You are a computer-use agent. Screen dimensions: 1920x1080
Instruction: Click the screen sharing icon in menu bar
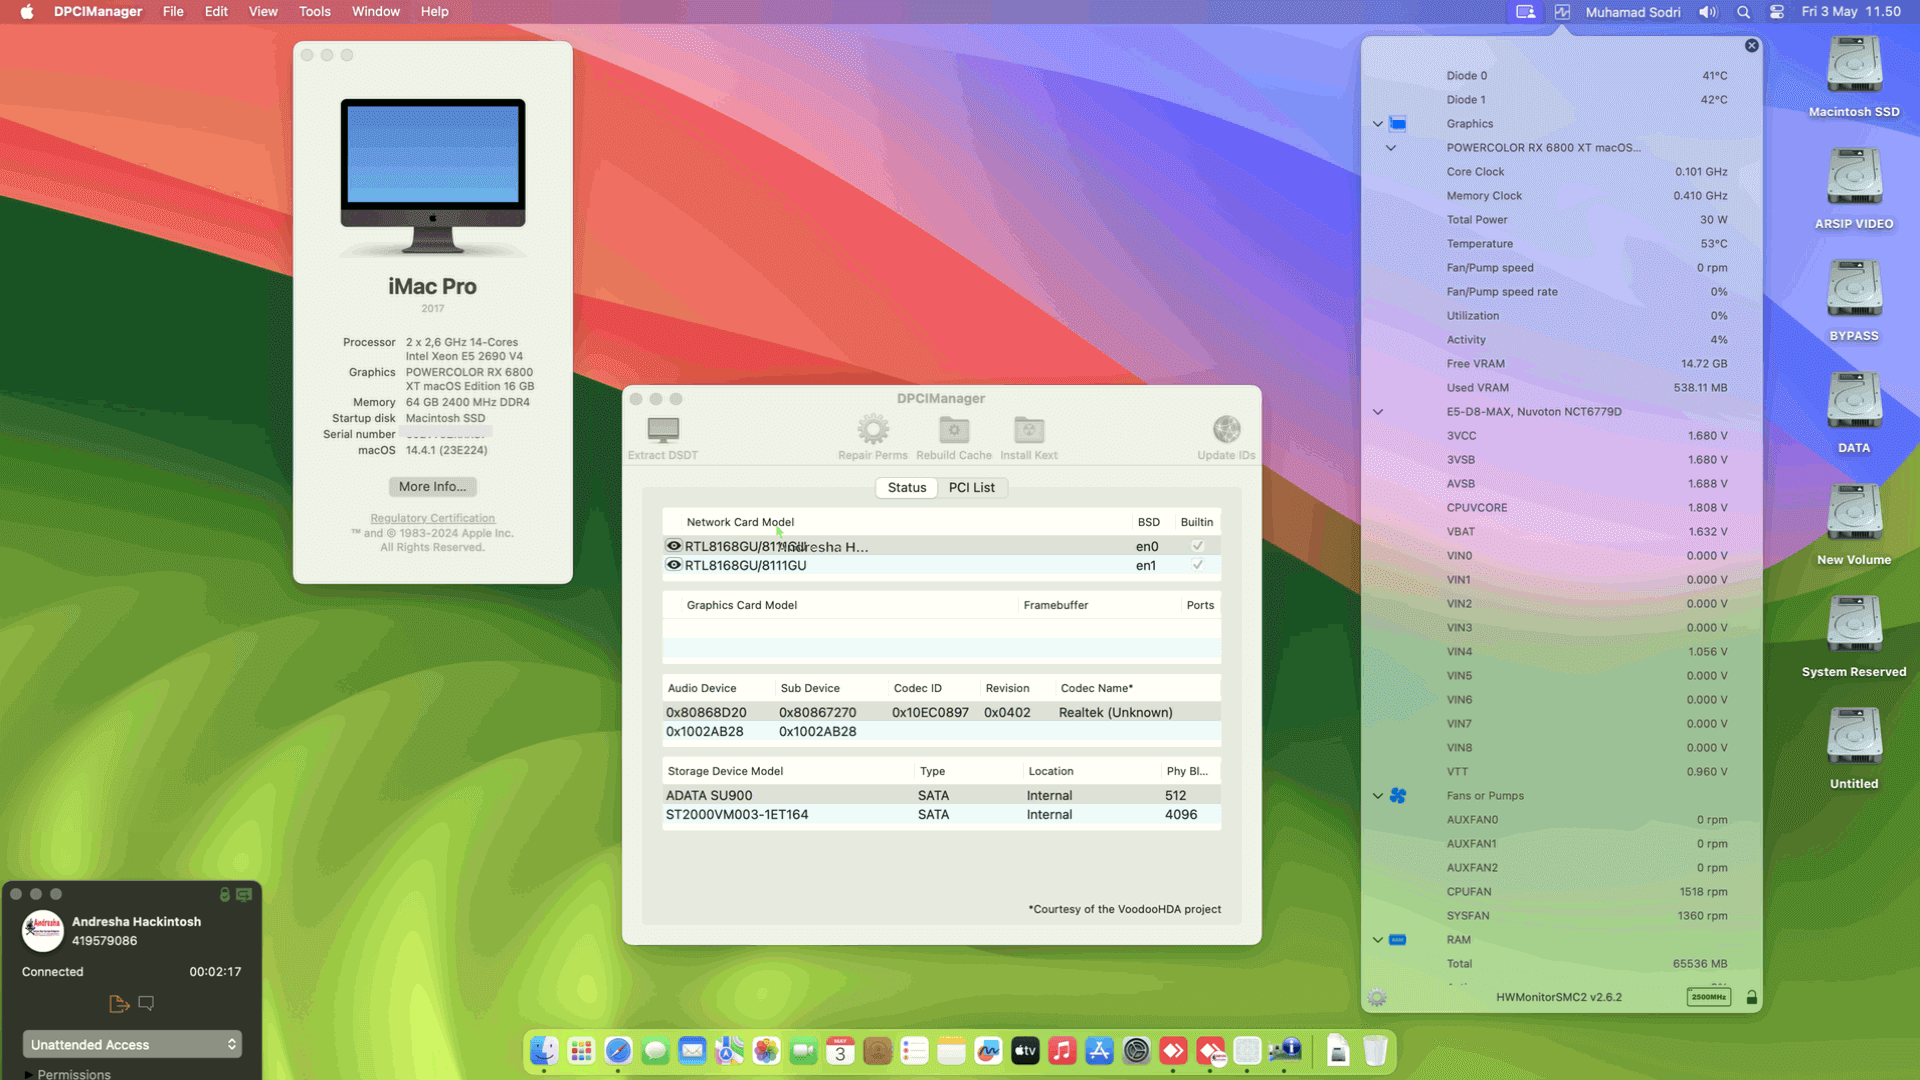pyautogui.click(x=1525, y=12)
